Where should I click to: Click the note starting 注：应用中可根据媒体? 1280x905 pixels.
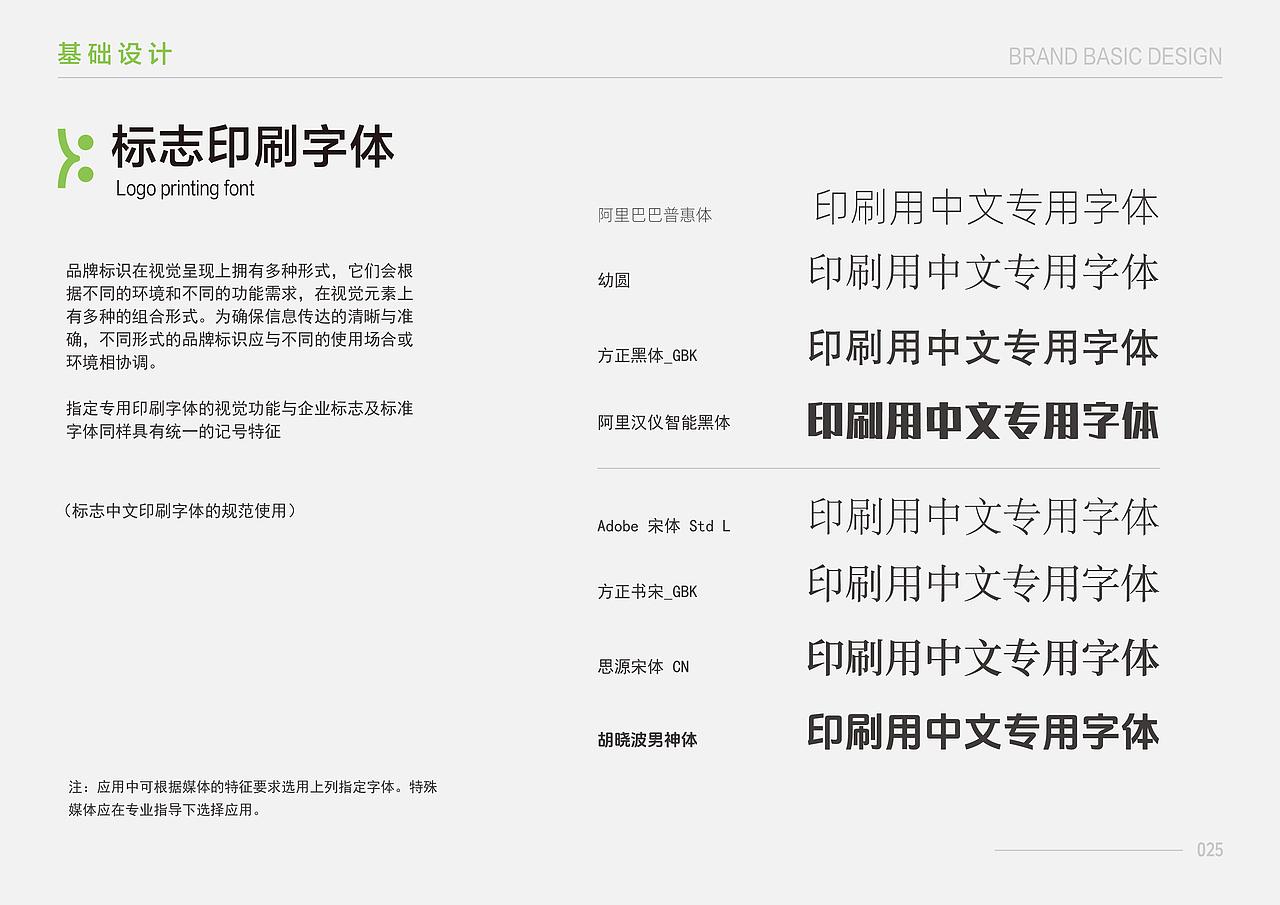(253, 799)
